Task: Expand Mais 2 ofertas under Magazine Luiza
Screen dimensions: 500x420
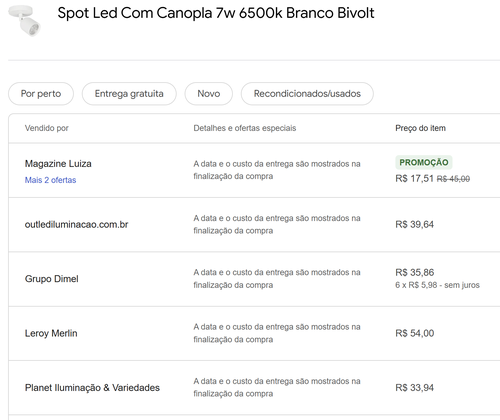Action: 50,180
